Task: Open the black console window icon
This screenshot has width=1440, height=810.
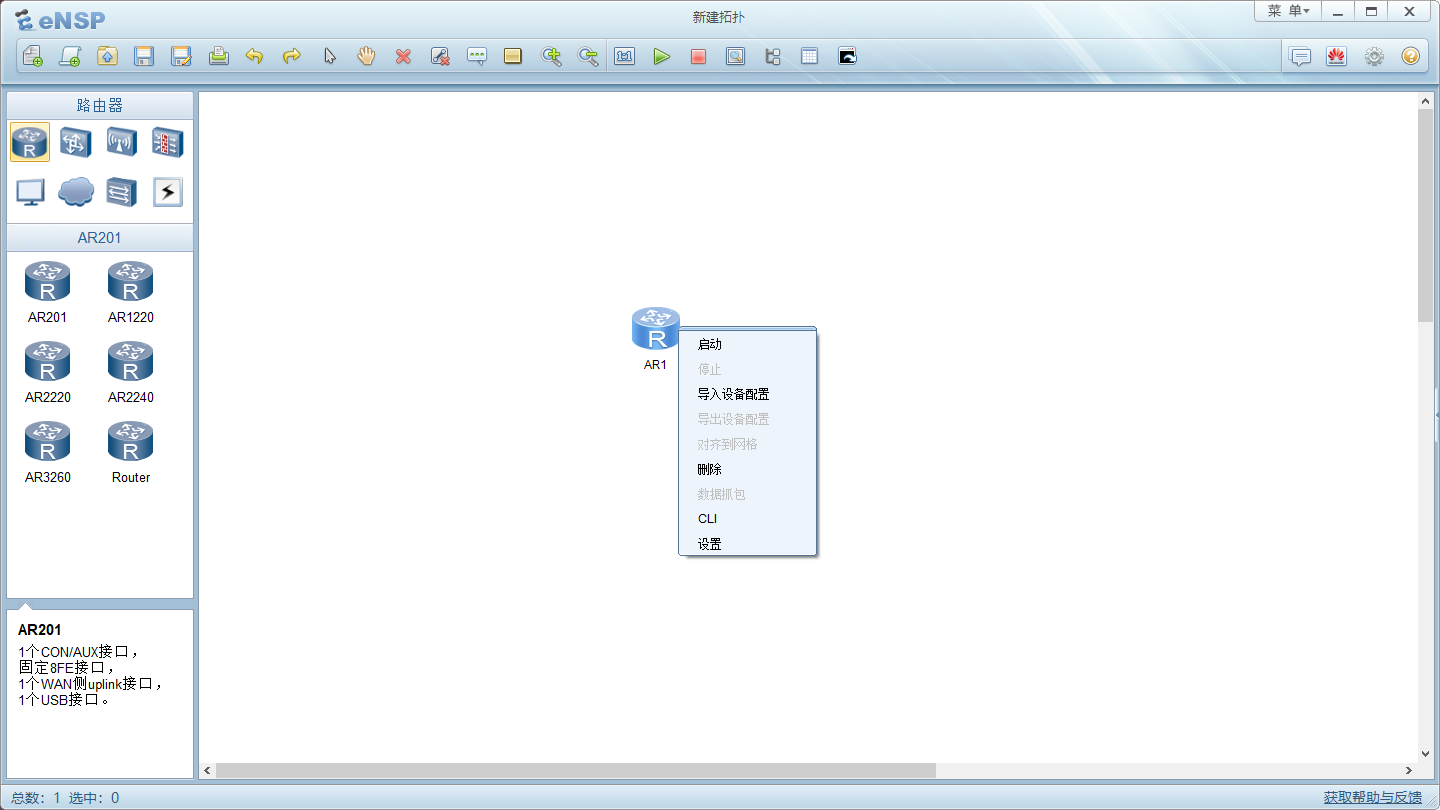Action: pos(847,56)
